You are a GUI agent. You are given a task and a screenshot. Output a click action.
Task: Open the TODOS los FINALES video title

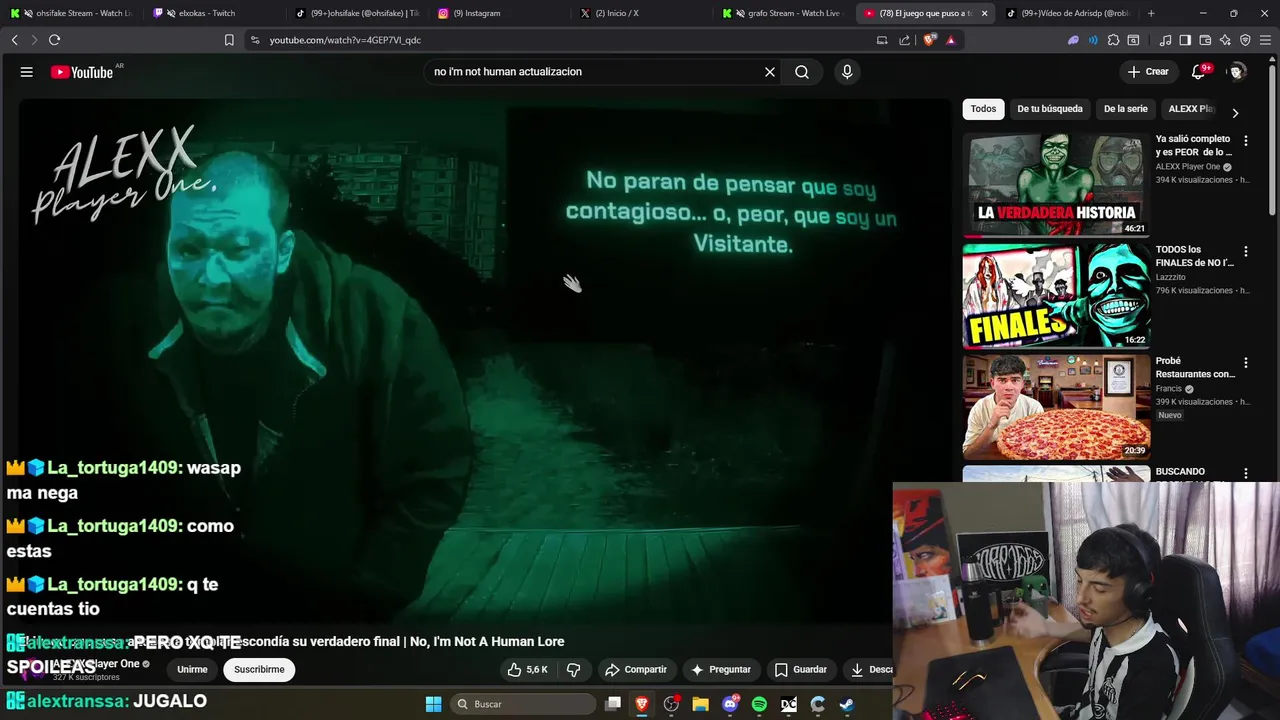click(x=1195, y=257)
